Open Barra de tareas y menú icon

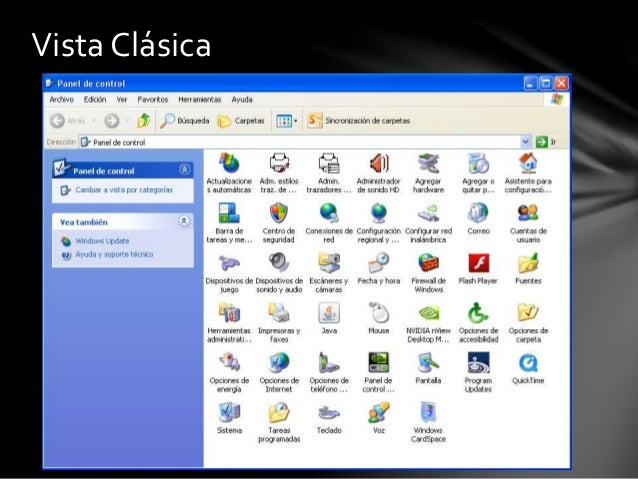pos(229,213)
